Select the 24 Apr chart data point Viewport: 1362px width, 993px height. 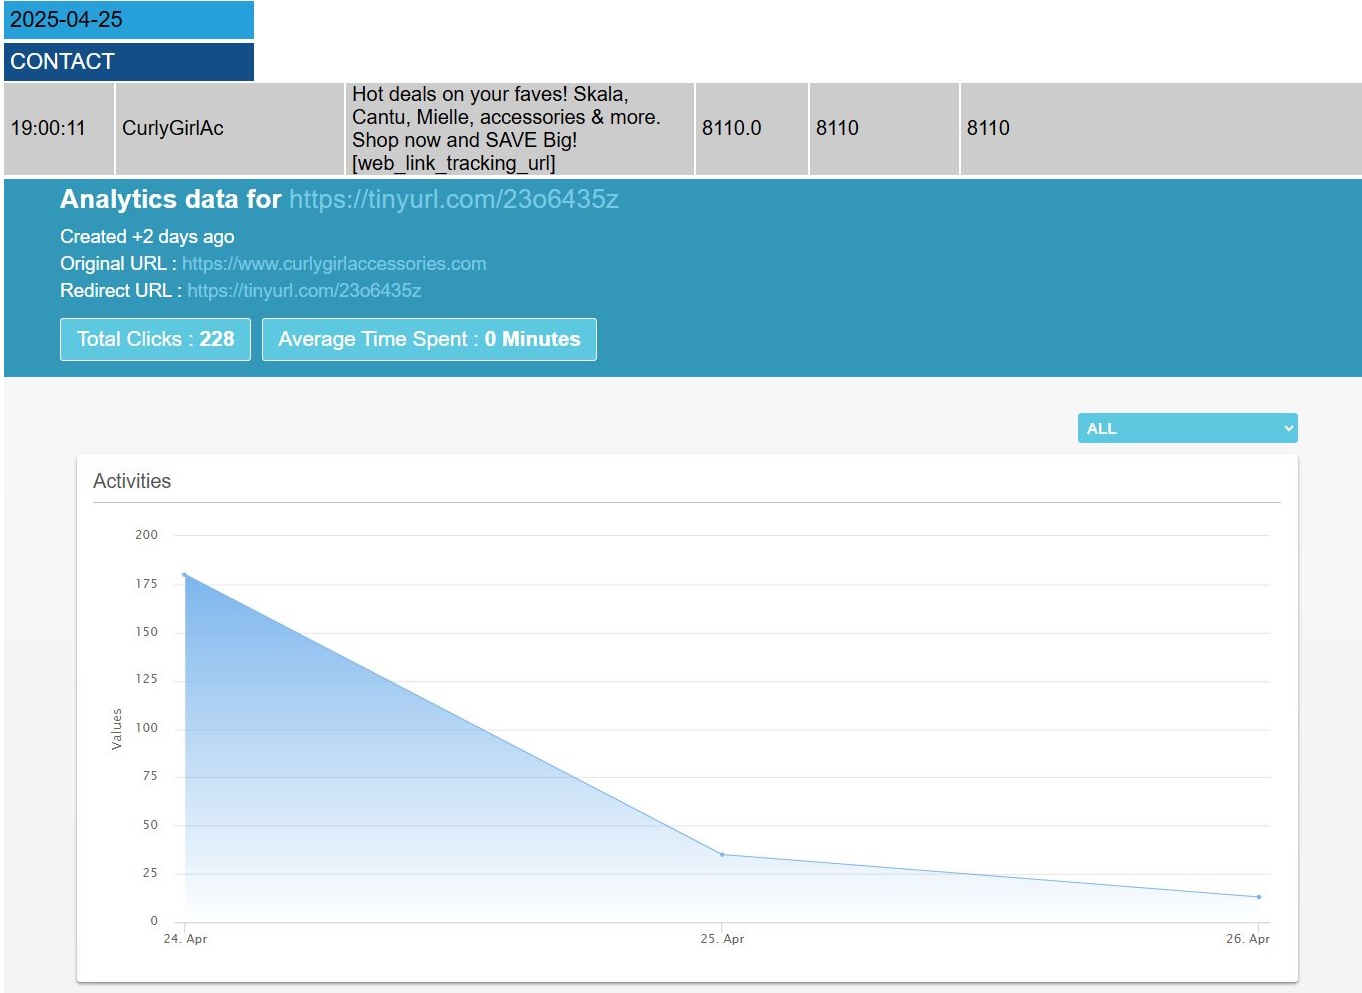[185, 575]
